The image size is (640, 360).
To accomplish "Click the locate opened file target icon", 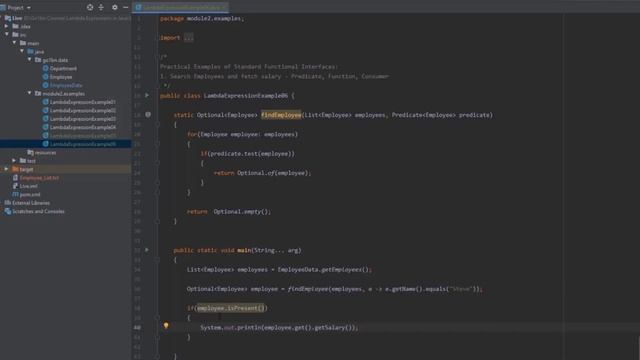I will [90, 7].
